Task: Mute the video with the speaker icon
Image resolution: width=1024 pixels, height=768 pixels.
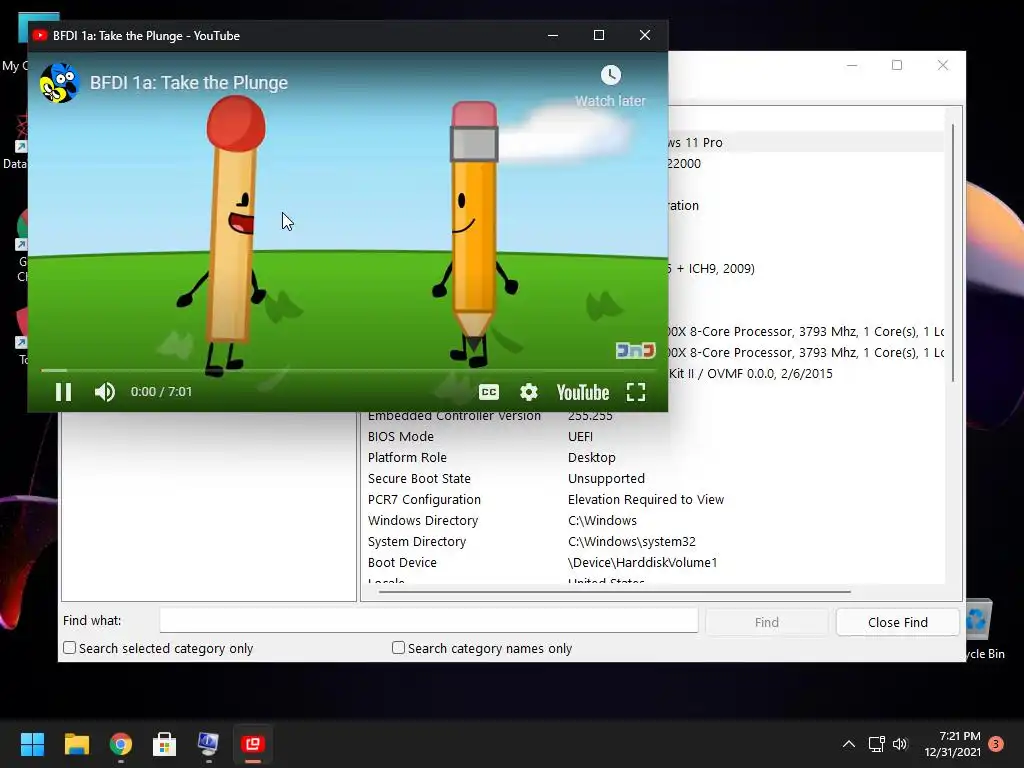Action: 104,392
